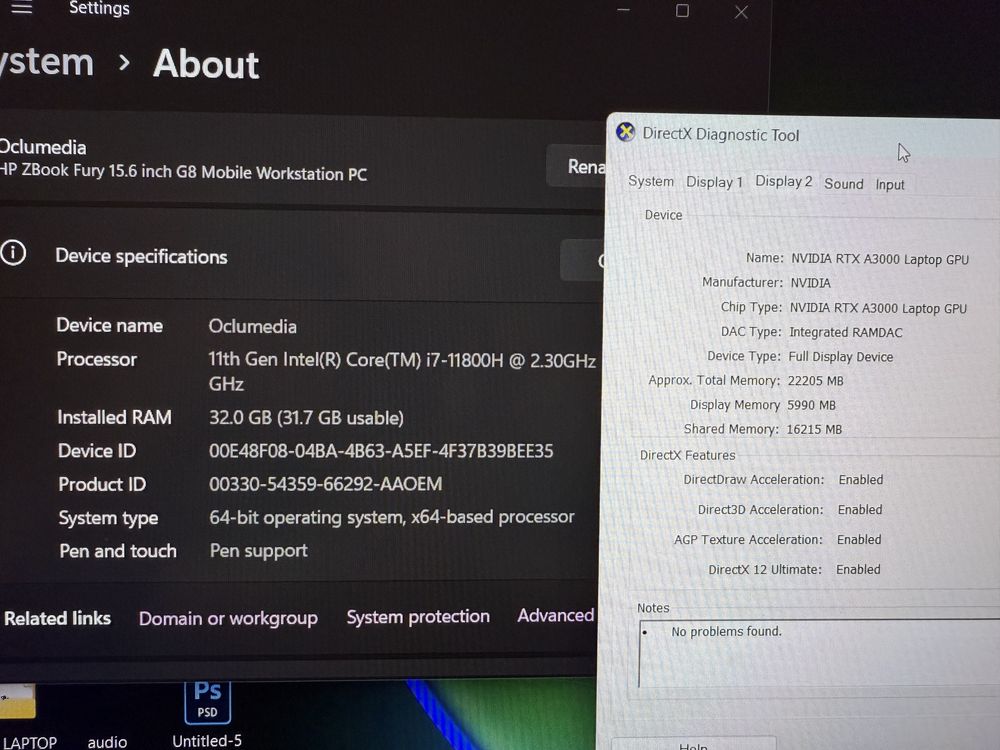Open the Advanced system settings link
Screen dimensions: 1000x750
point(555,615)
